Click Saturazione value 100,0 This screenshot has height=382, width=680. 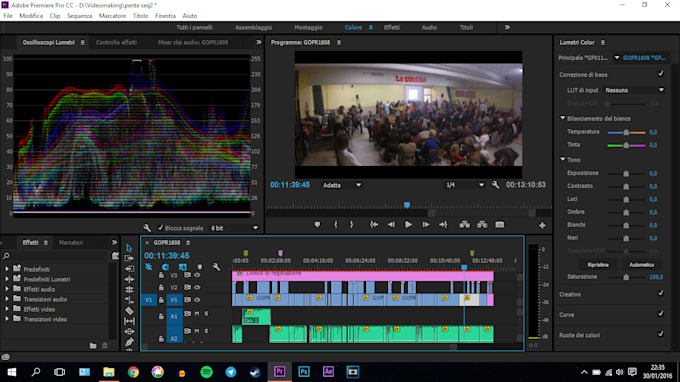pyautogui.click(x=656, y=277)
